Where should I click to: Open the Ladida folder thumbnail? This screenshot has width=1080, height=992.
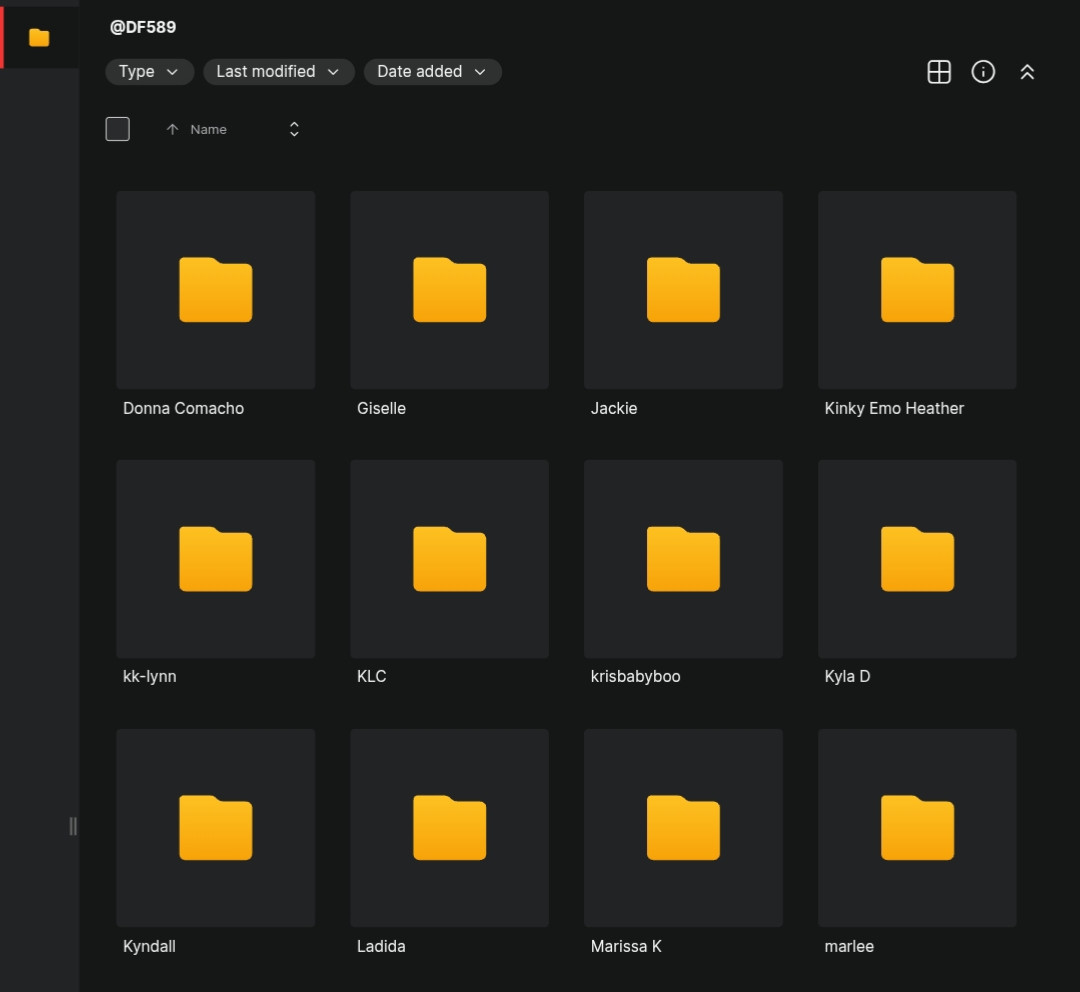pos(449,828)
